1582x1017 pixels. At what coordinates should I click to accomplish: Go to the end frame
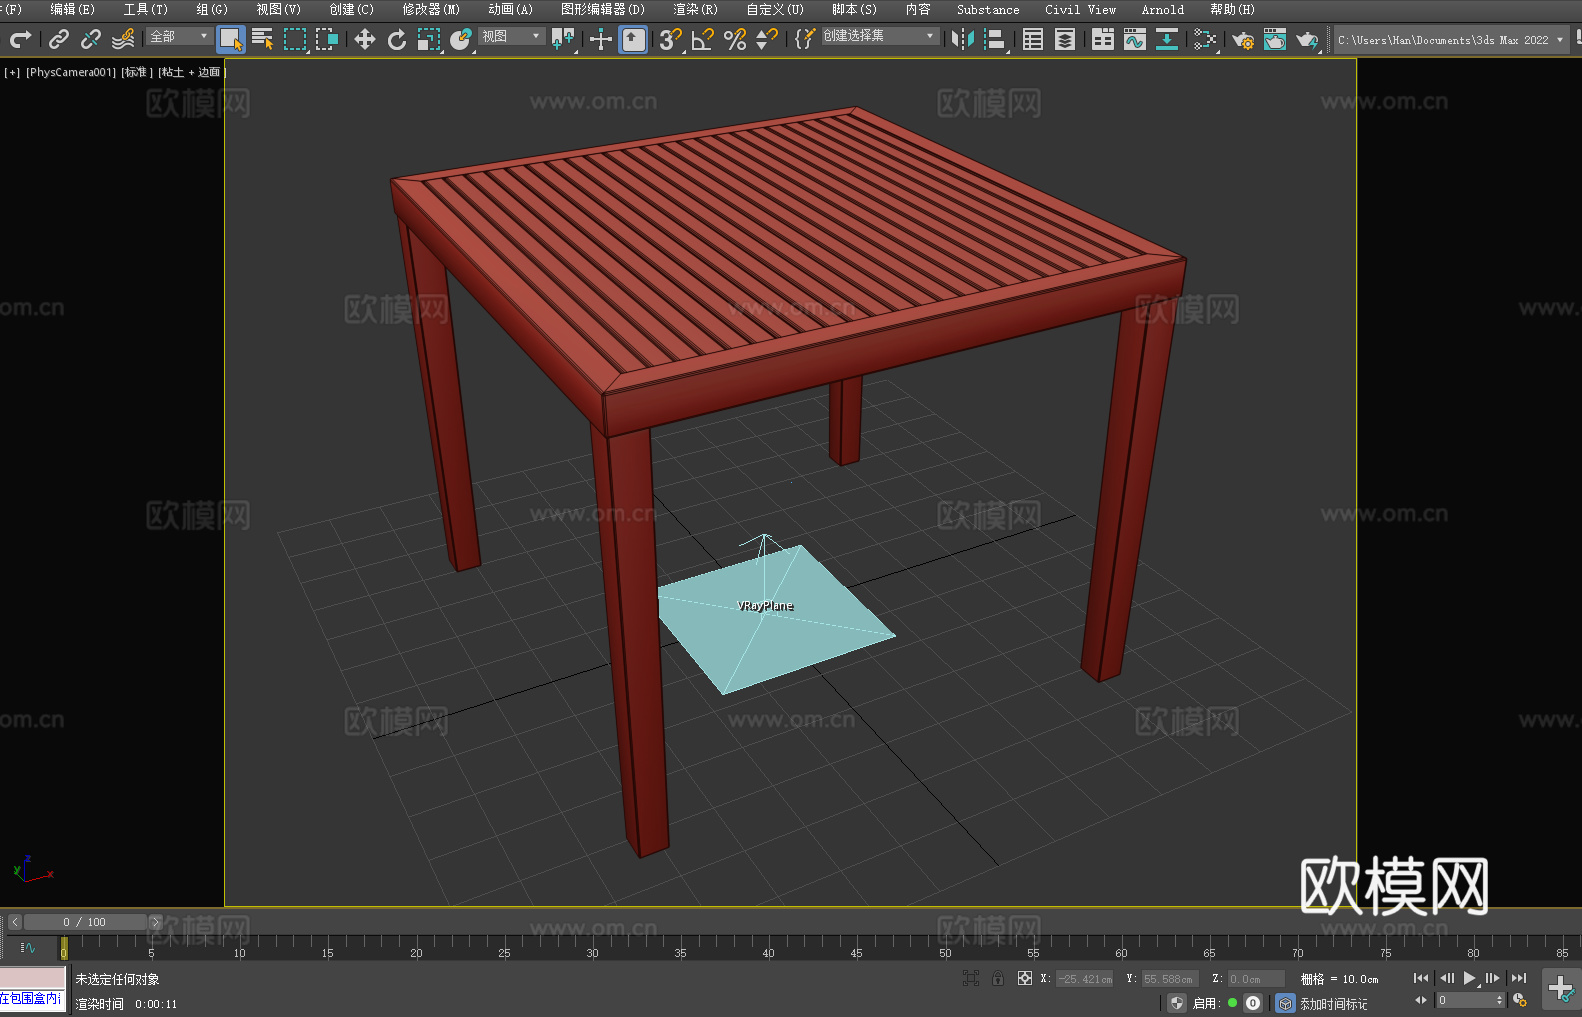coord(1519,978)
